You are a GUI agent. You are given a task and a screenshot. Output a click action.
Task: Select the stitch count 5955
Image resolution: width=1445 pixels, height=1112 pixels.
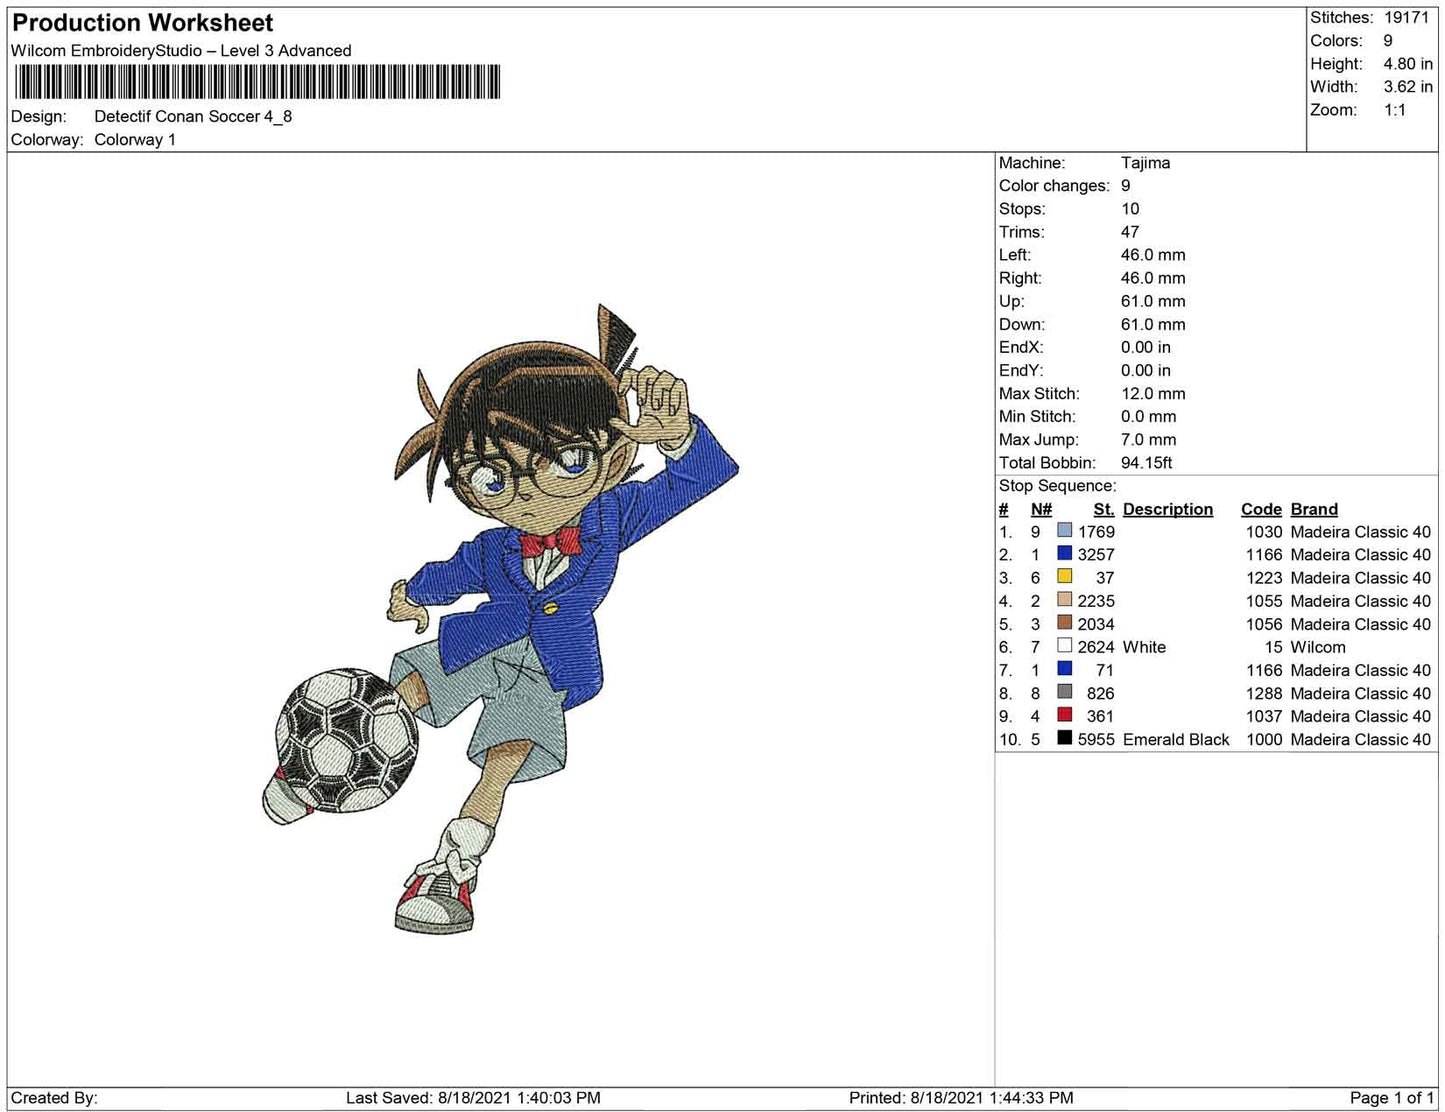(x=1096, y=740)
